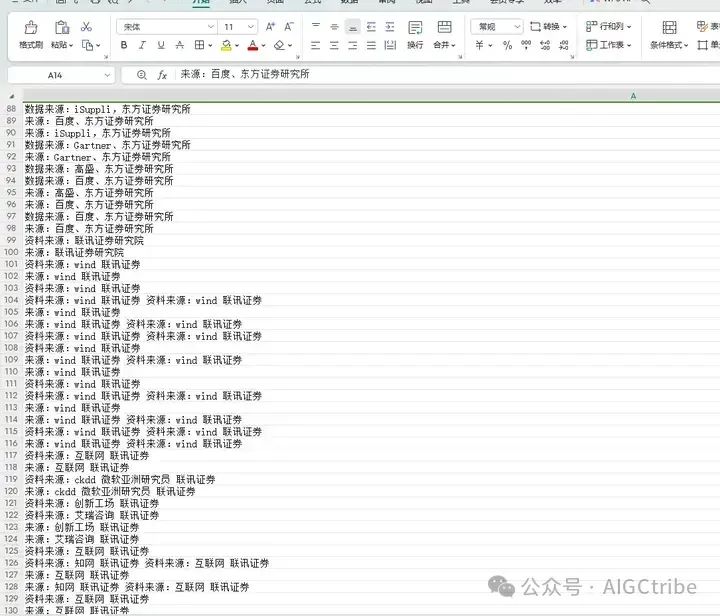Expand the currency format arrow
This screenshot has height=616, width=720.
490,45
